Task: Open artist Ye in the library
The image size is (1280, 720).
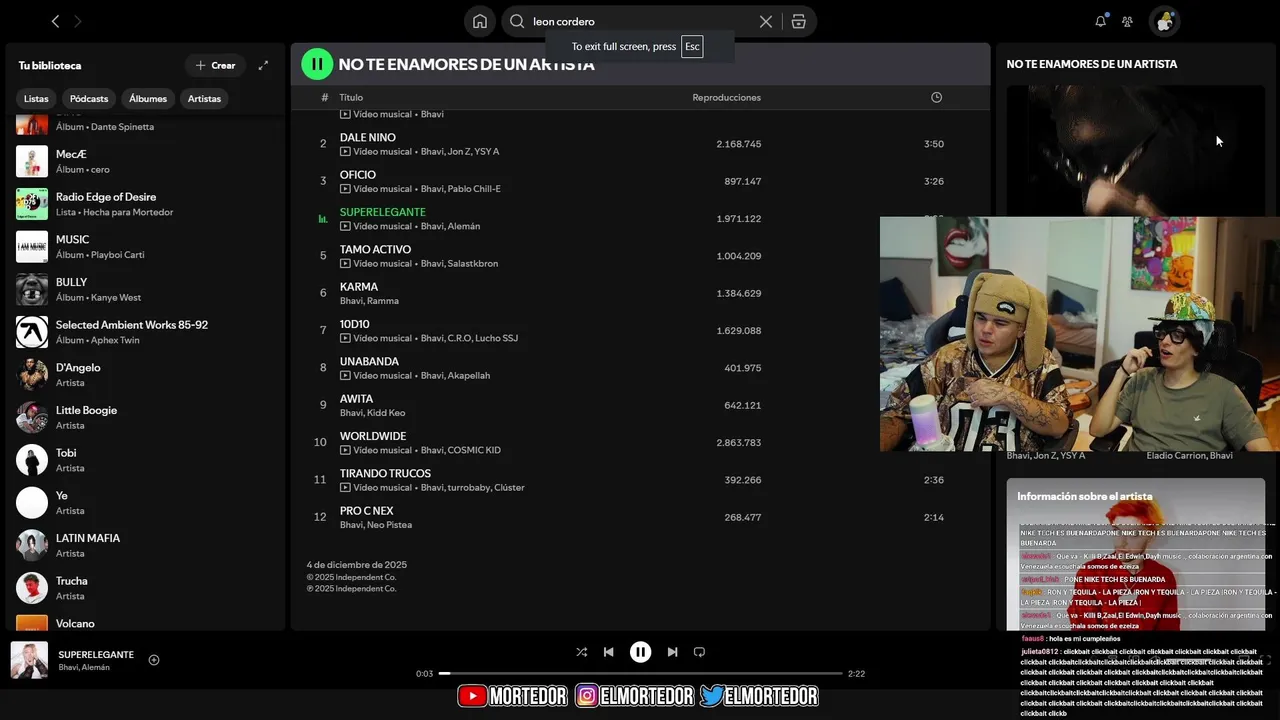Action: click(x=145, y=503)
